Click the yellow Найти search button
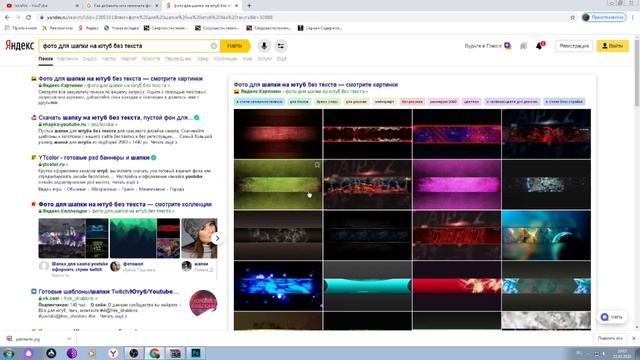640x360 pixels. 235,46
